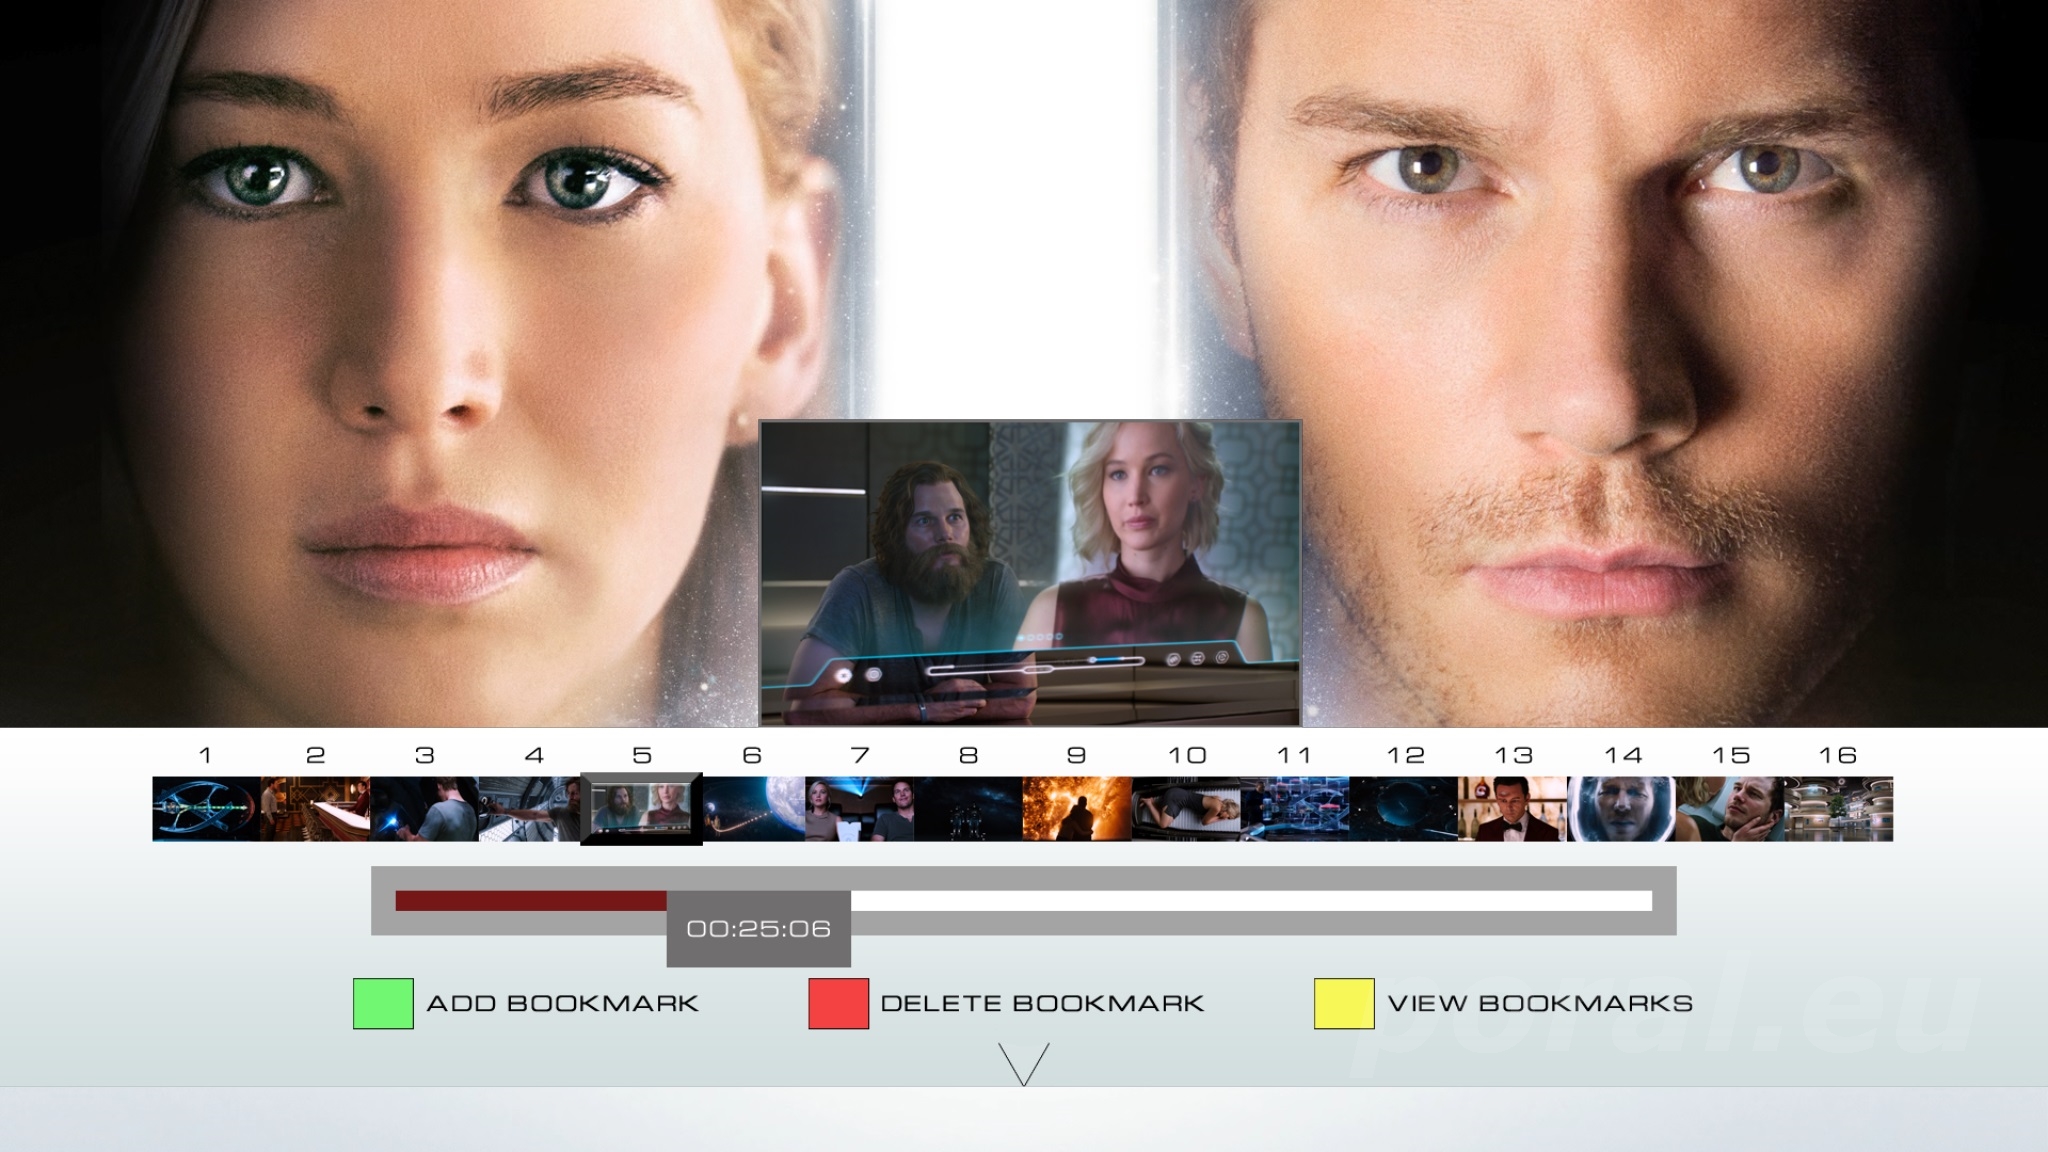Select chapter 6 thumbnail with planet

tap(753, 809)
